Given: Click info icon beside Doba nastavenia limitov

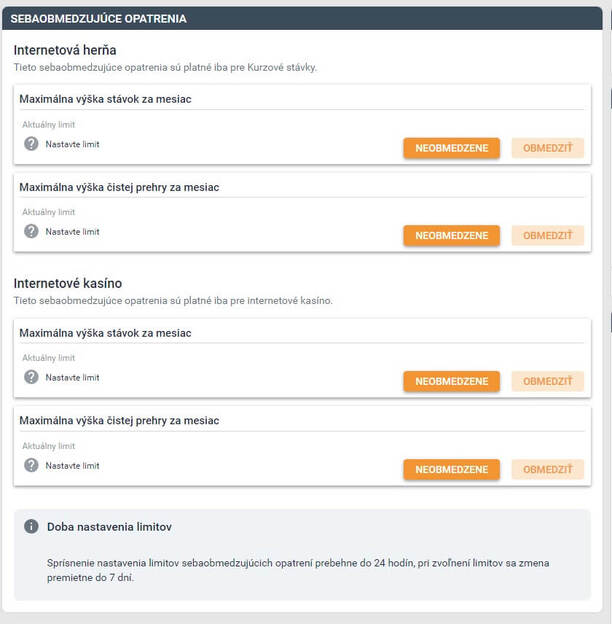Looking at the screenshot, I should click(x=31, y=526).
